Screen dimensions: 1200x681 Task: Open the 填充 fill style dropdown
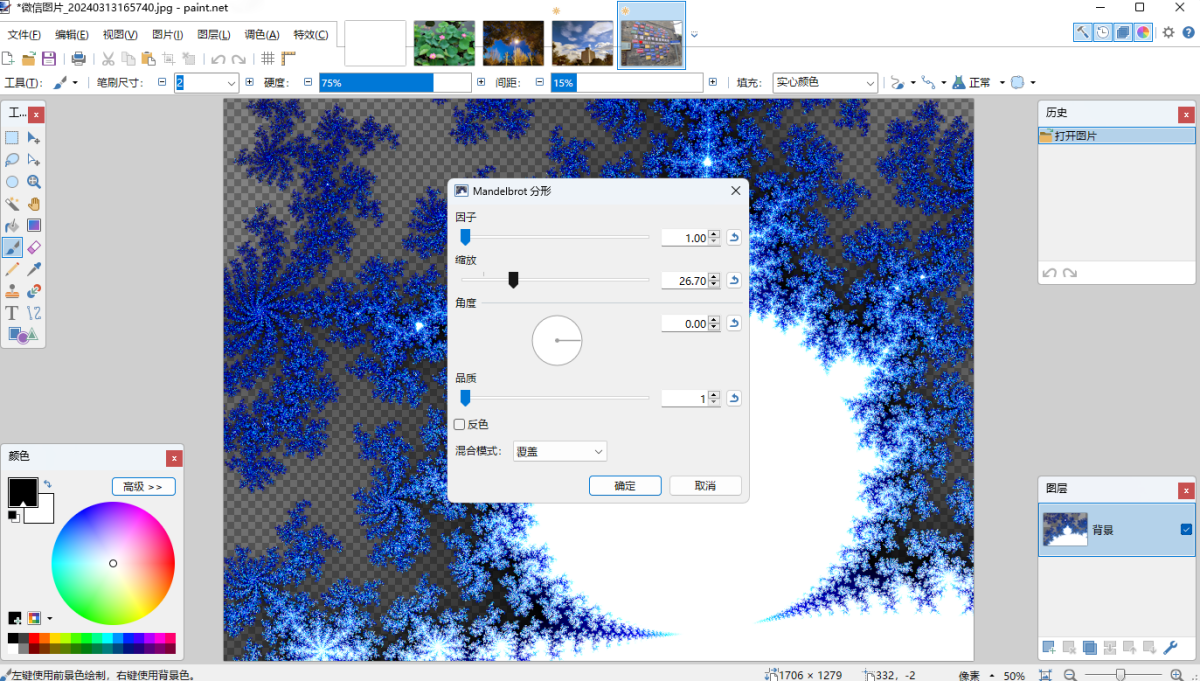(x=825, y=82)
